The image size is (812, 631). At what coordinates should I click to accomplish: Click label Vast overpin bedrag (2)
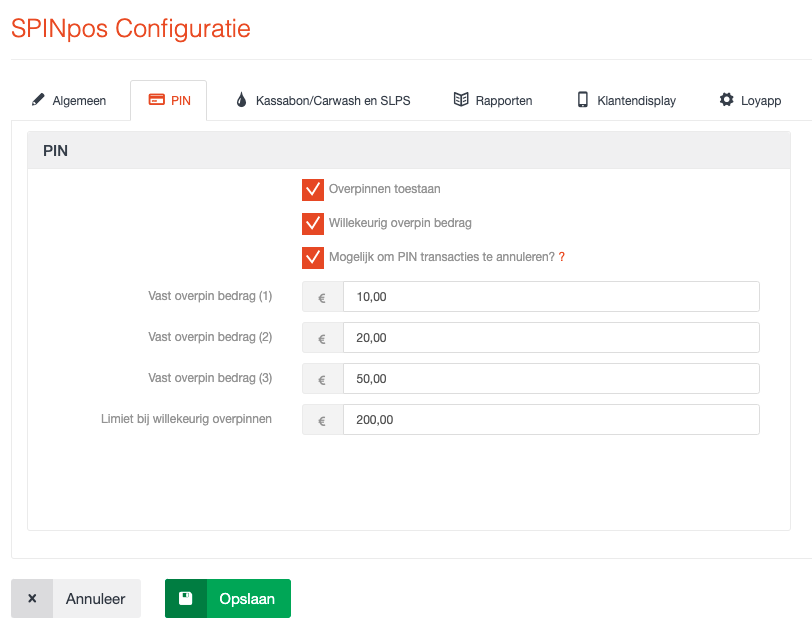[x=210, y=337]
